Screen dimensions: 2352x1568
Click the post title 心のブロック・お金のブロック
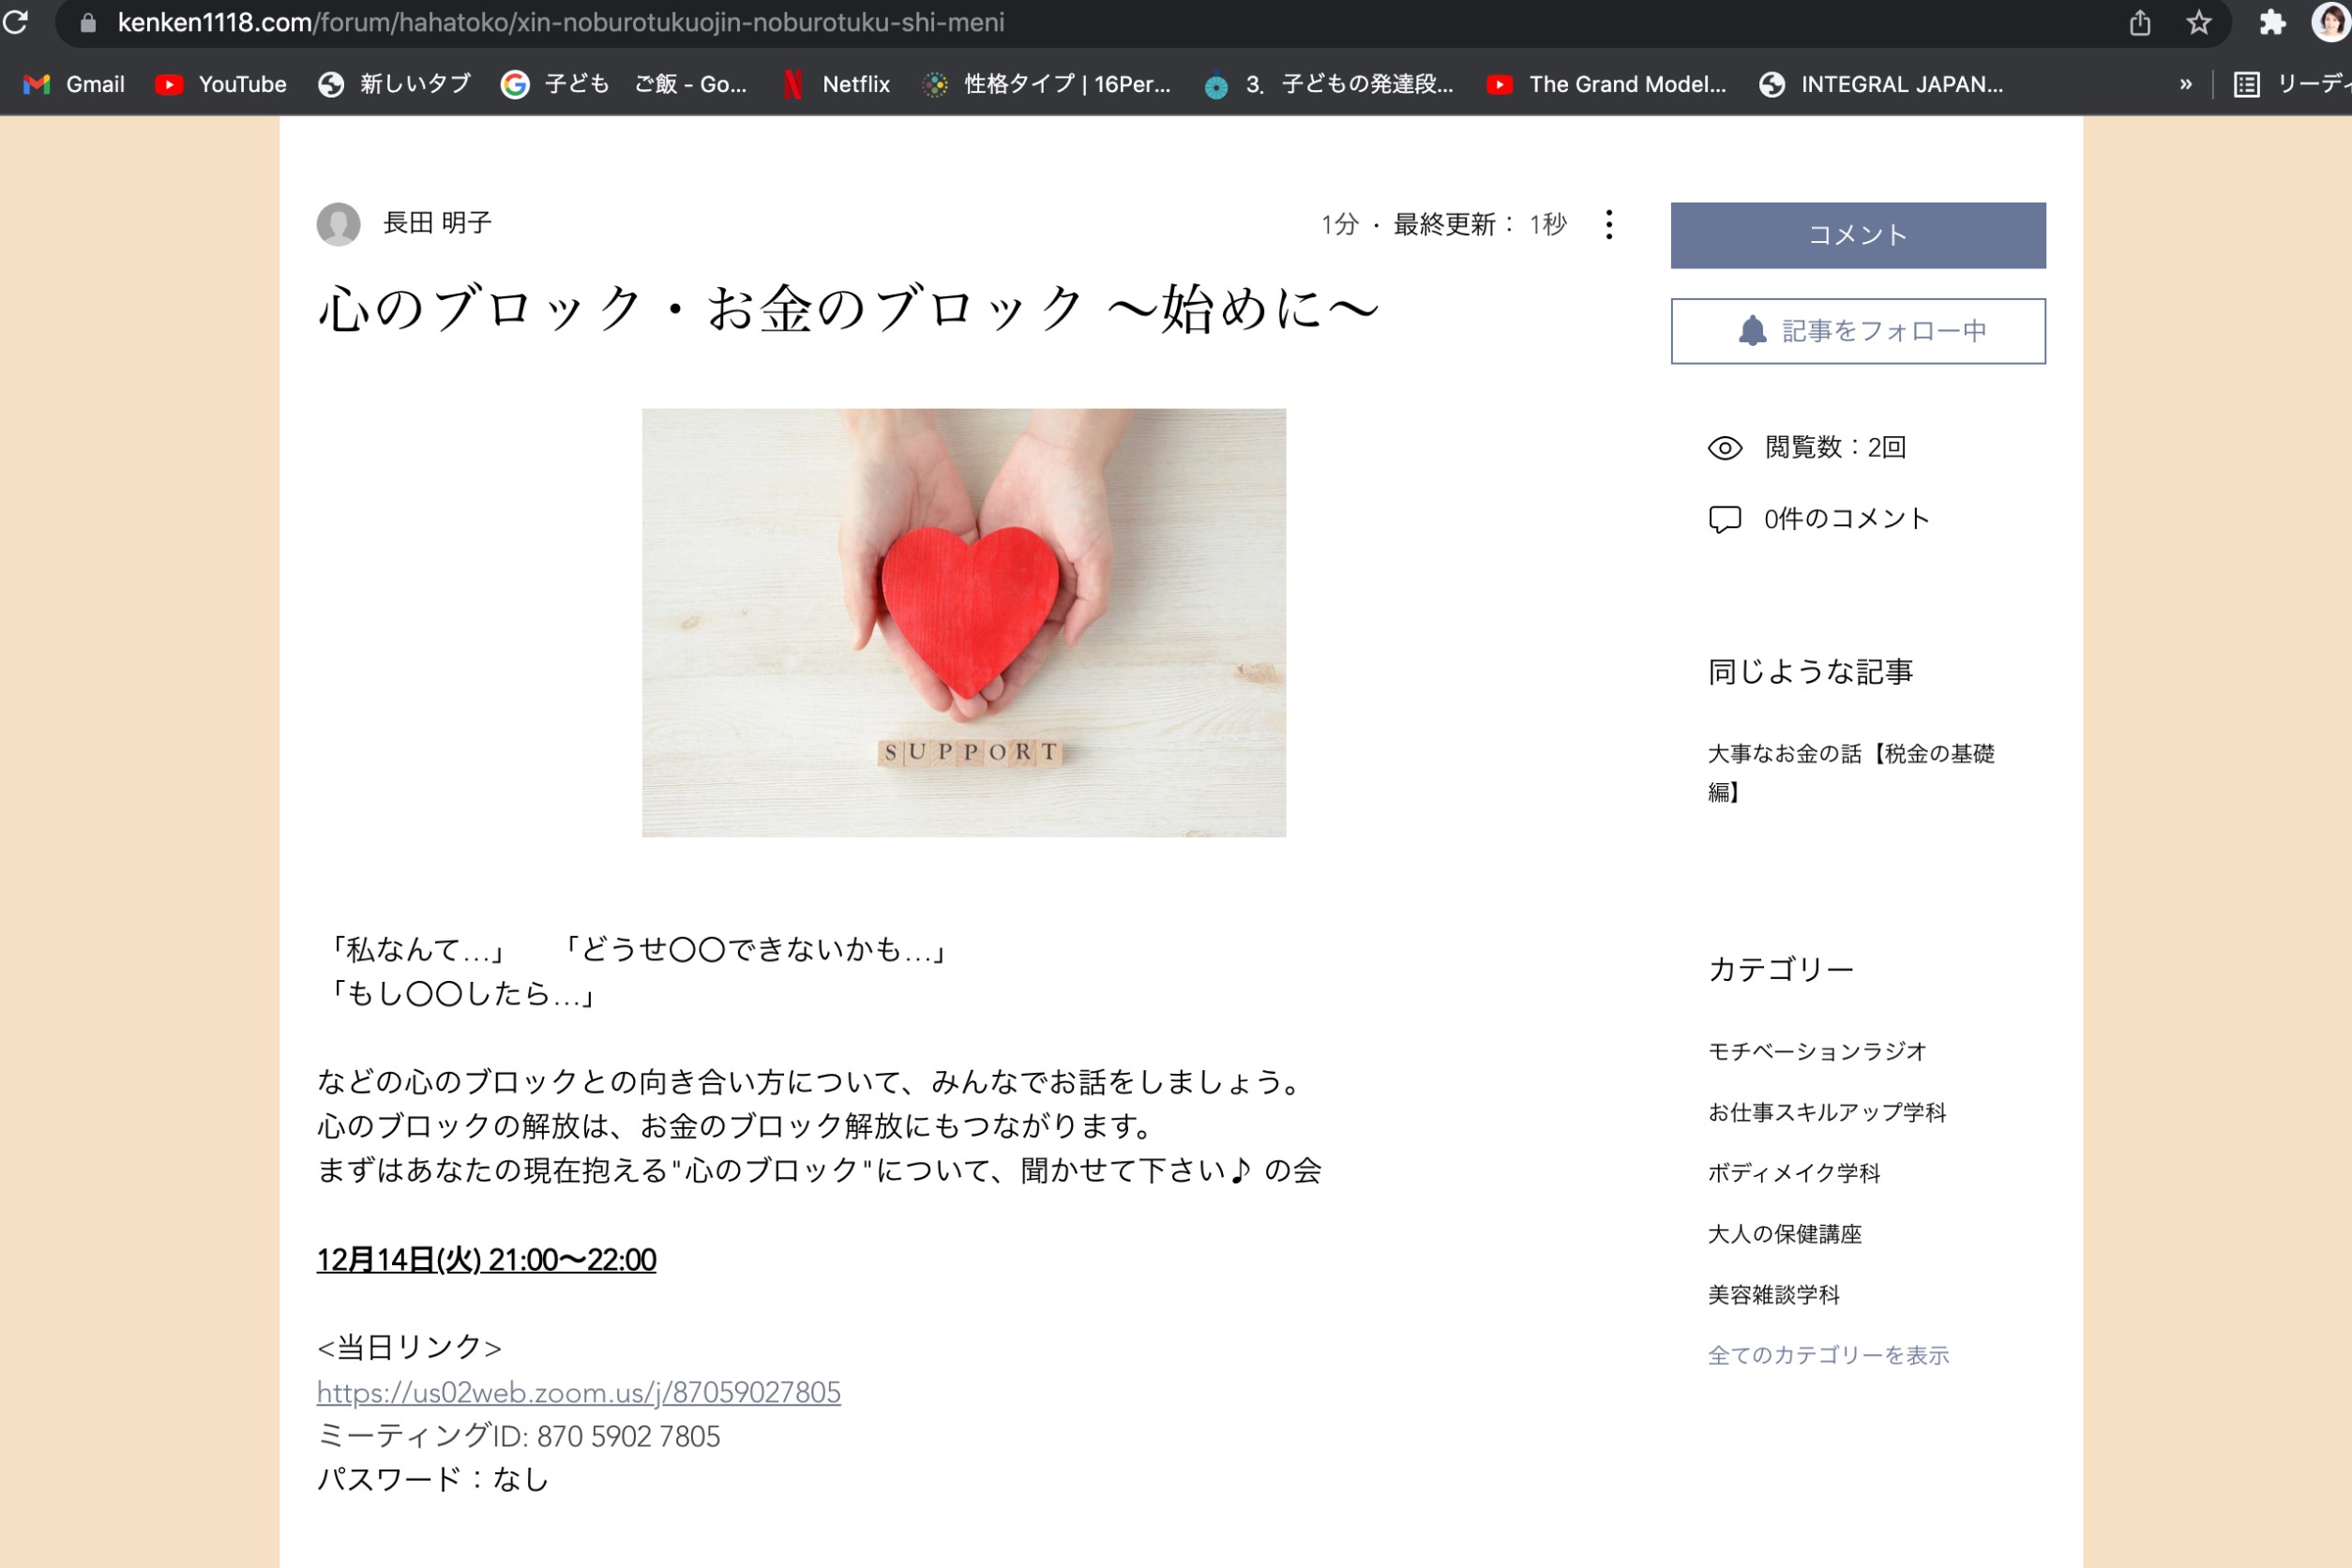[849, 309]
